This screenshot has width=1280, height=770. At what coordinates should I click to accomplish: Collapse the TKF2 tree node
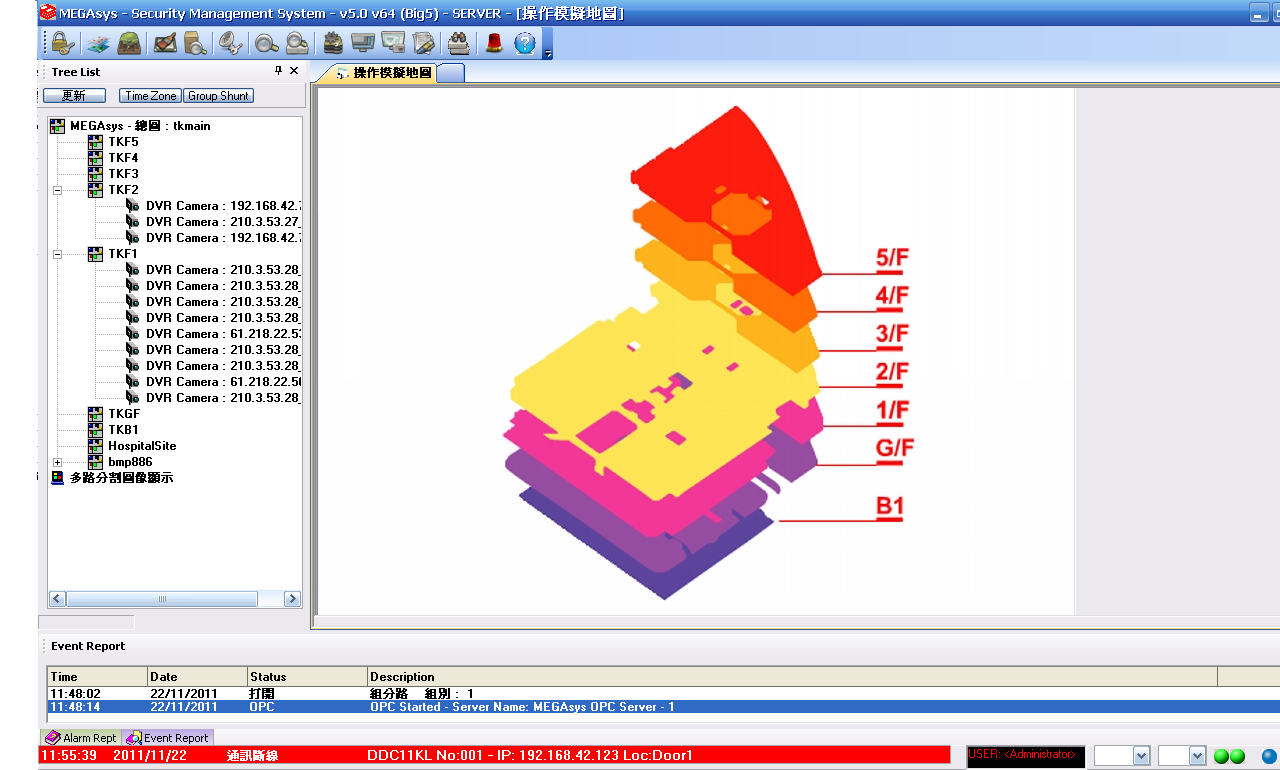pyautogui.click(x=57, y=190)
